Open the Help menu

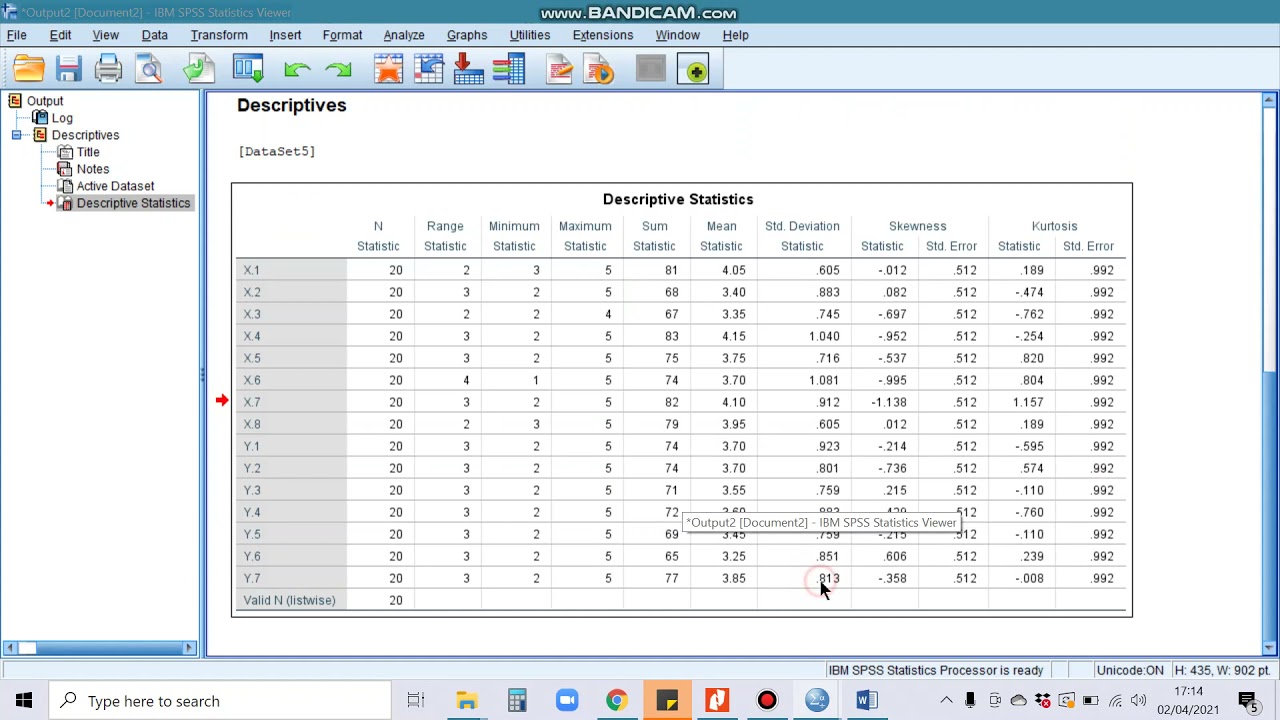pos(735,35)
